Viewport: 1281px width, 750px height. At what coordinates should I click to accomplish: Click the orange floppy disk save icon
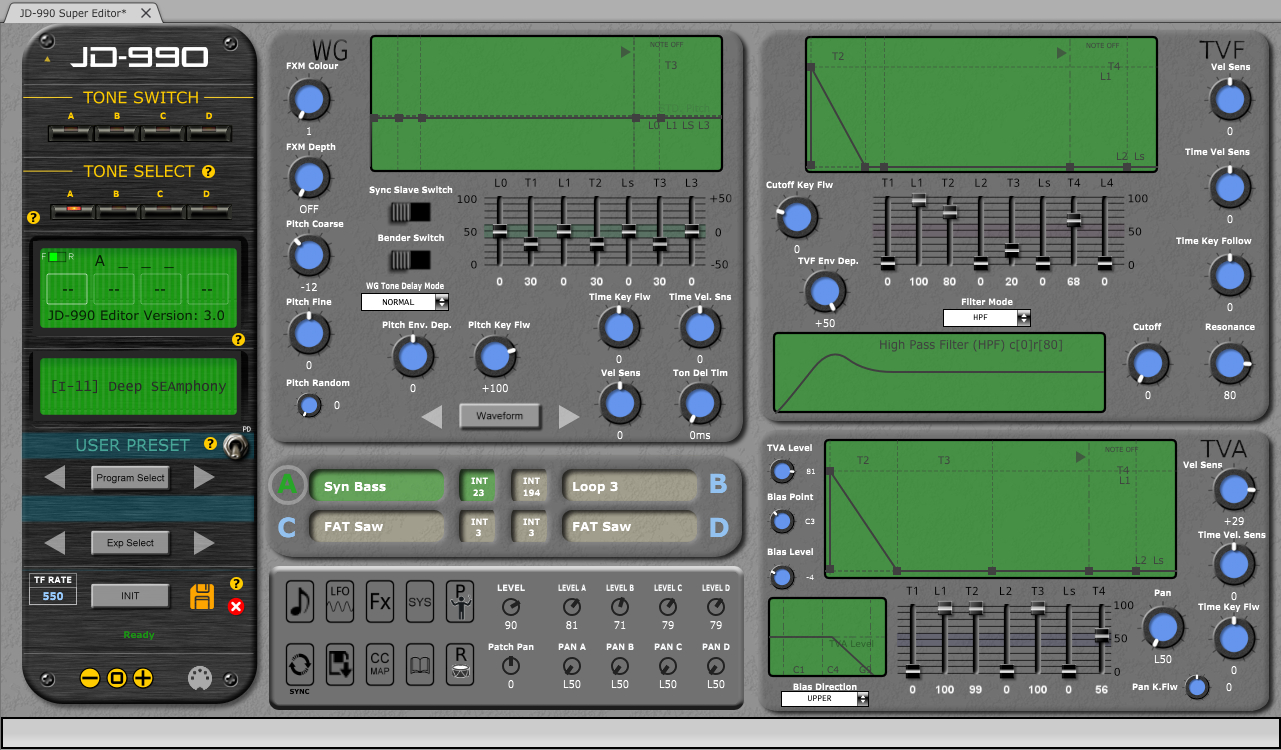203,597
